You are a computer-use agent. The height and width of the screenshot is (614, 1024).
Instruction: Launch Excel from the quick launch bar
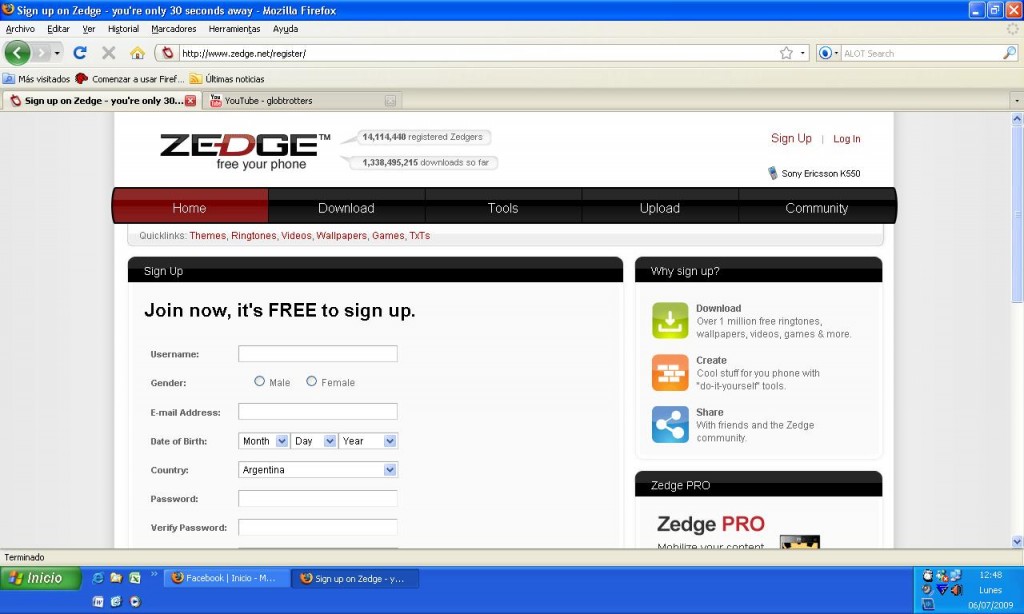[135, 578]
